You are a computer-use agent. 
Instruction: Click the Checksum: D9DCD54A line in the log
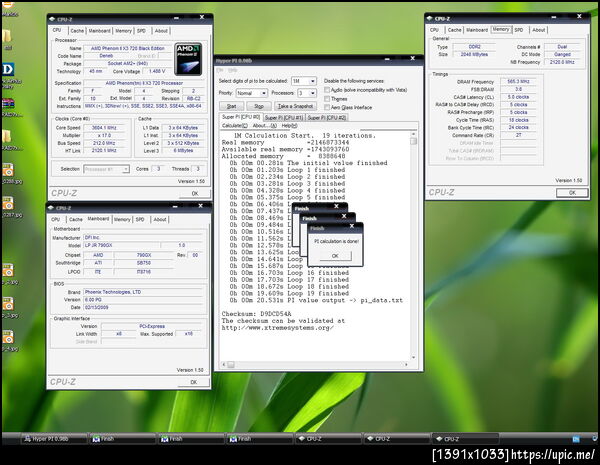click(256, 314)
